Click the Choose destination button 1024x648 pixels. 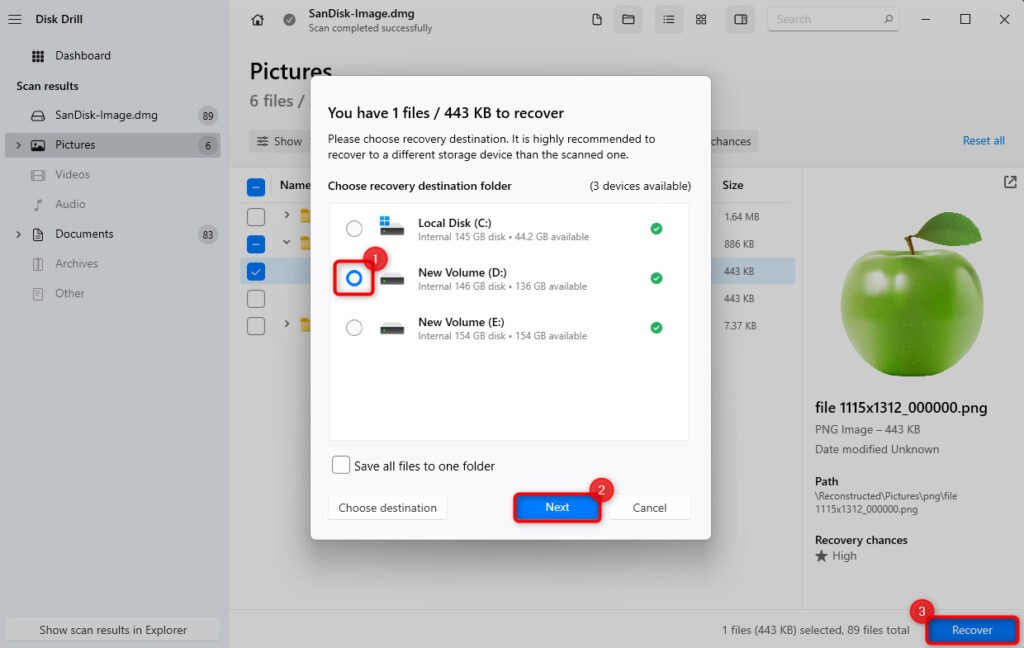pyautogui.click(x=387, y=508)
